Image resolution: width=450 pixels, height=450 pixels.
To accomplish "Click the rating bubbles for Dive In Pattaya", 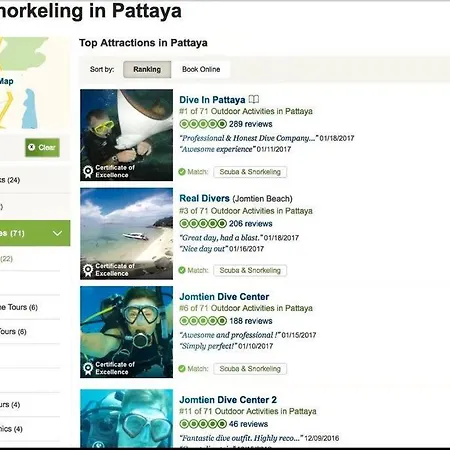I will (203, 124).
